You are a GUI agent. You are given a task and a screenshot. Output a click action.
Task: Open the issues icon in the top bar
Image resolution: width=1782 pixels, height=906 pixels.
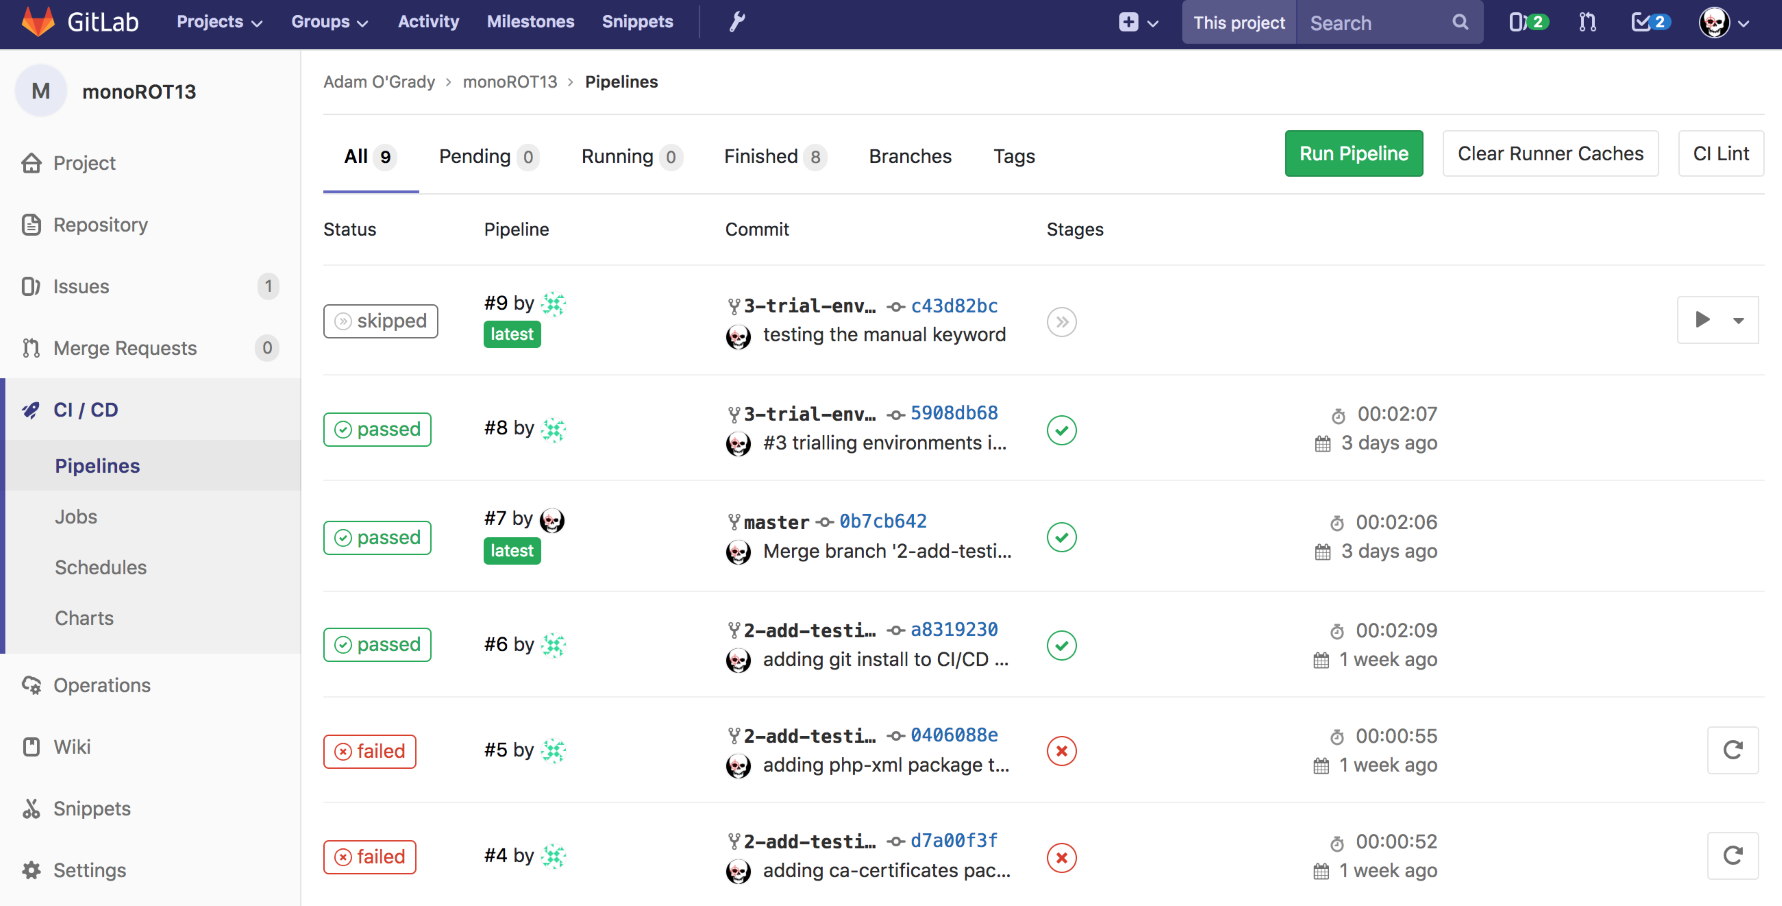1528,22
